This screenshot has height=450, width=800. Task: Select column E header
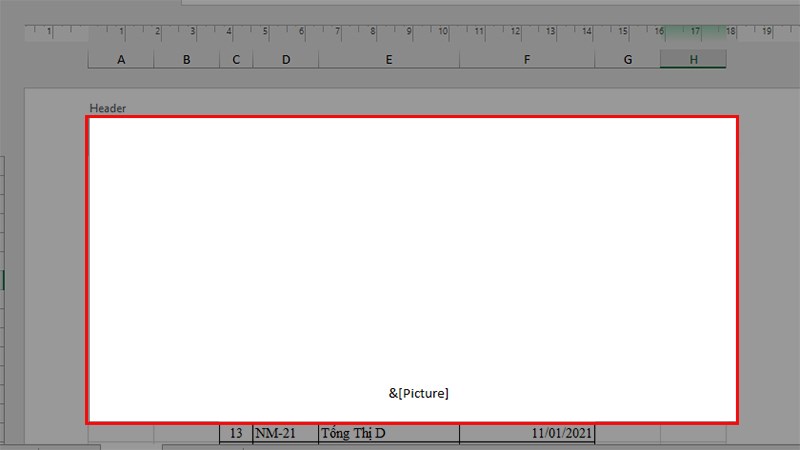click(x=389, y=59)
